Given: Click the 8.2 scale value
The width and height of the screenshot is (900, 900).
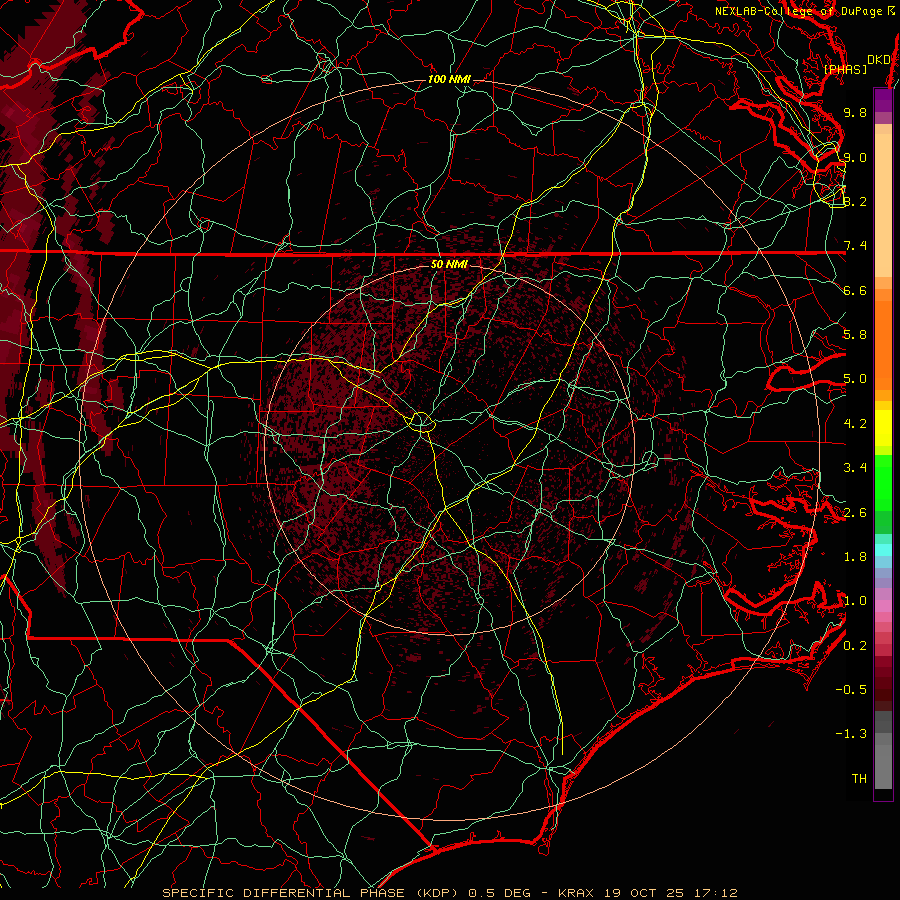Looking at the screenshot, I should click(855, 201).
